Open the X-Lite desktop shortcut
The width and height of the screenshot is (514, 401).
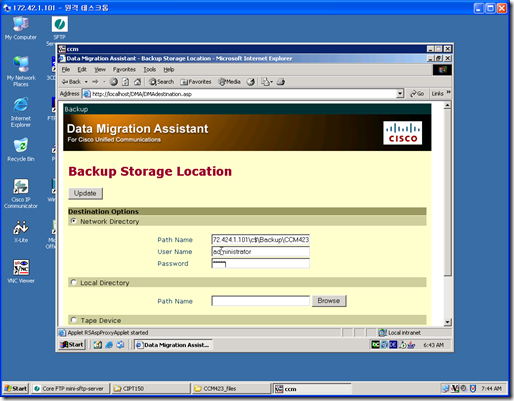pyautogui.click(x=21, y=231)
